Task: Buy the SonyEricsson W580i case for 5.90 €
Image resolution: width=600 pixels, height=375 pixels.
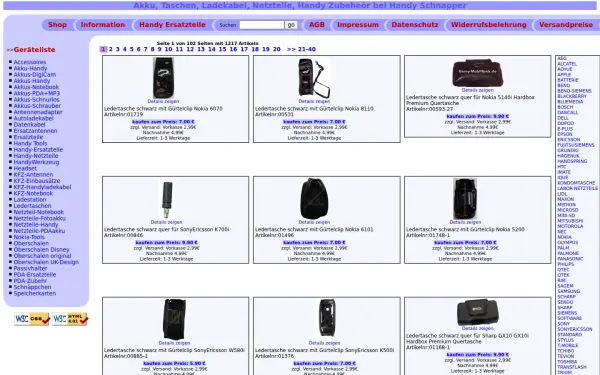Action: click(x=174, y=363)
